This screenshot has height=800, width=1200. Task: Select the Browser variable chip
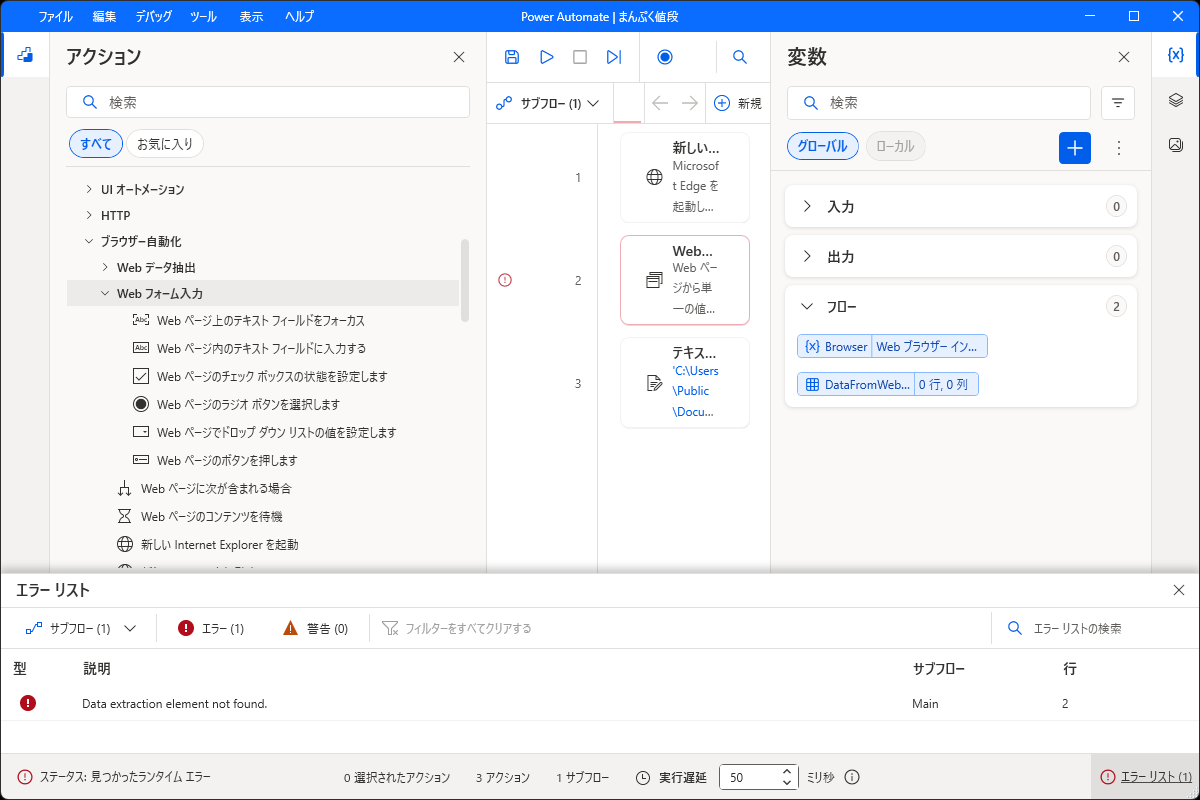892,346
